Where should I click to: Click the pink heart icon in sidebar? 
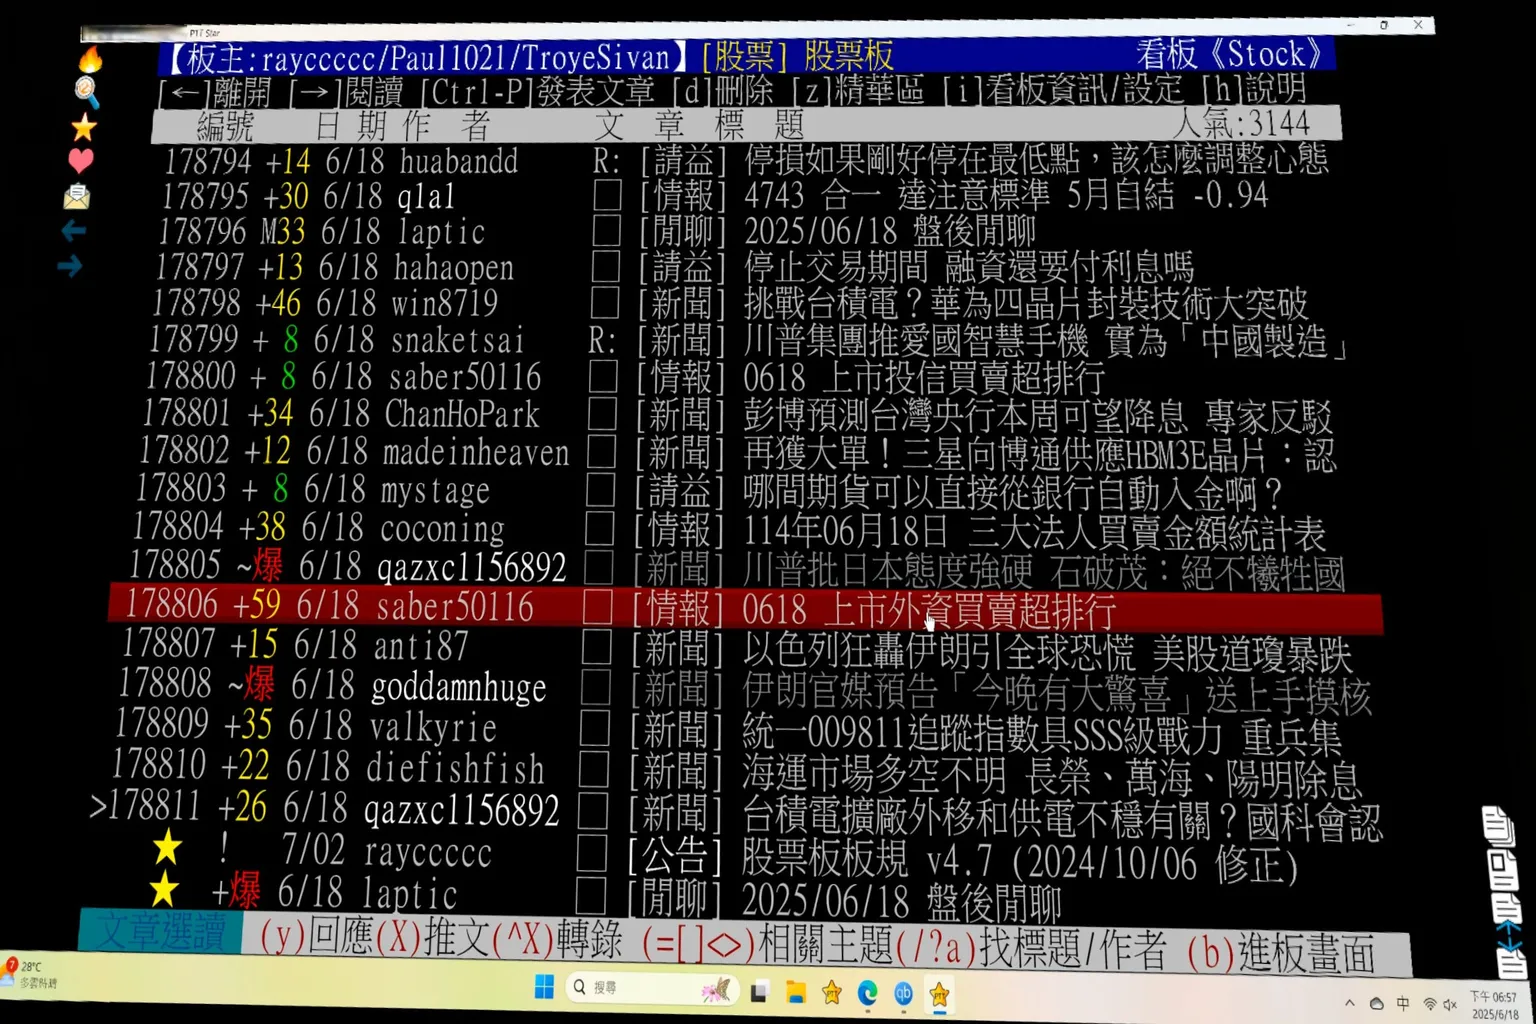click(x=80, y=160)
